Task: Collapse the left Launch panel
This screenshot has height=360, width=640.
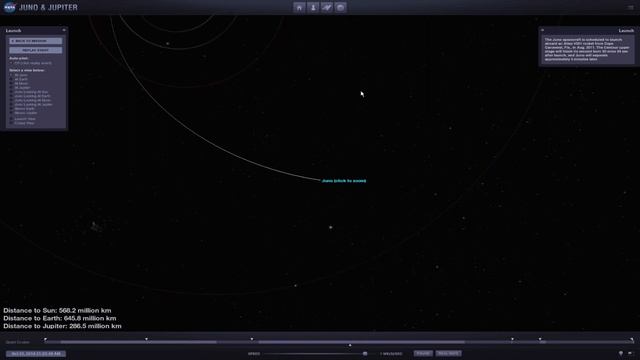Action: [64, 30]
